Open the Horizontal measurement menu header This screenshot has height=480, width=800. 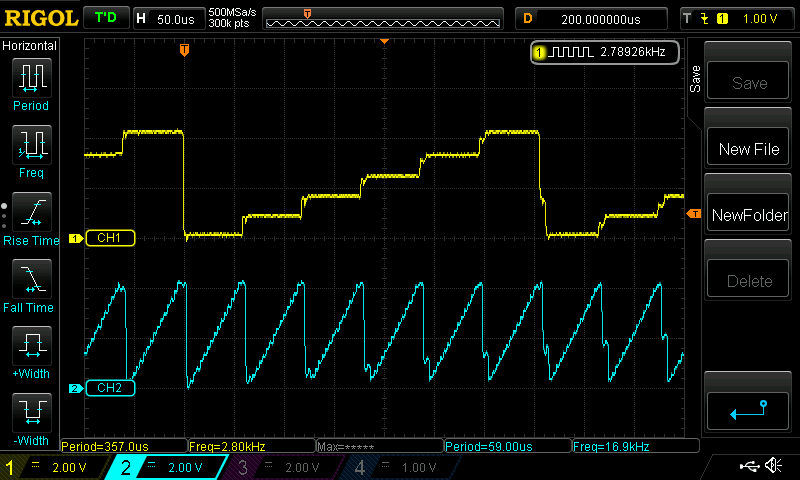click(30, 46)
